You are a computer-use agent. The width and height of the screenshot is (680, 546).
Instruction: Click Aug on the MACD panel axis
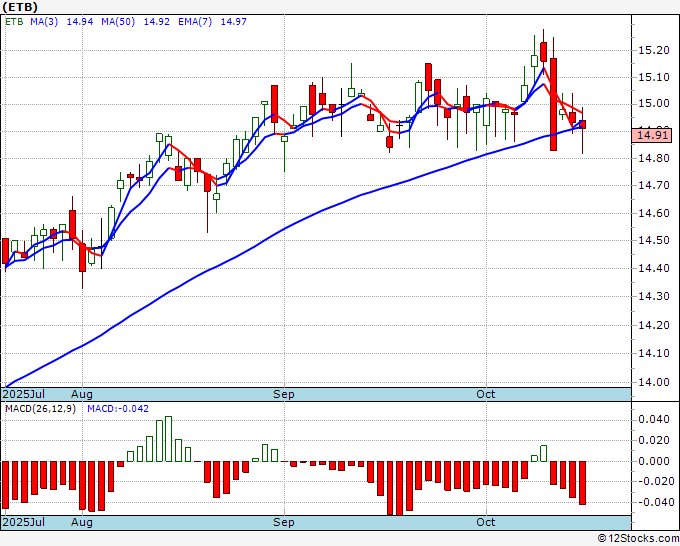pos(82,522)
